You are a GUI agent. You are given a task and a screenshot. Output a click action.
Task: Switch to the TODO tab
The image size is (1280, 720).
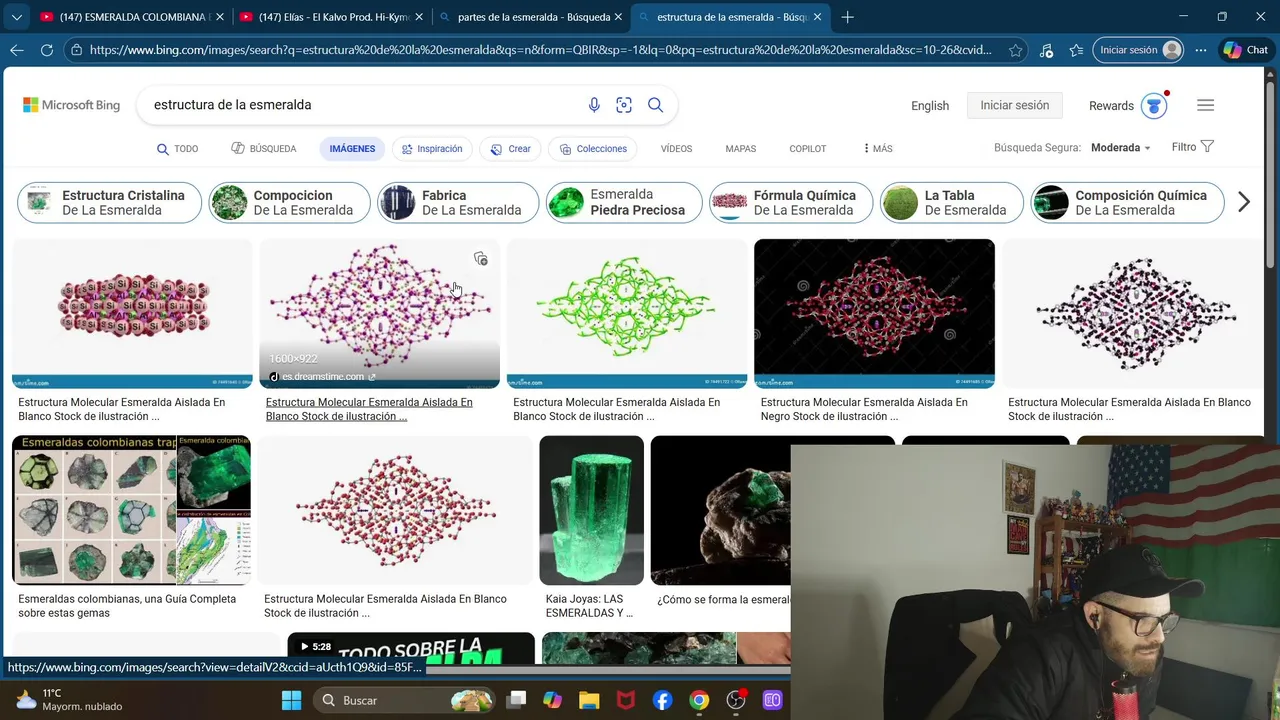(x=177, y=149)
